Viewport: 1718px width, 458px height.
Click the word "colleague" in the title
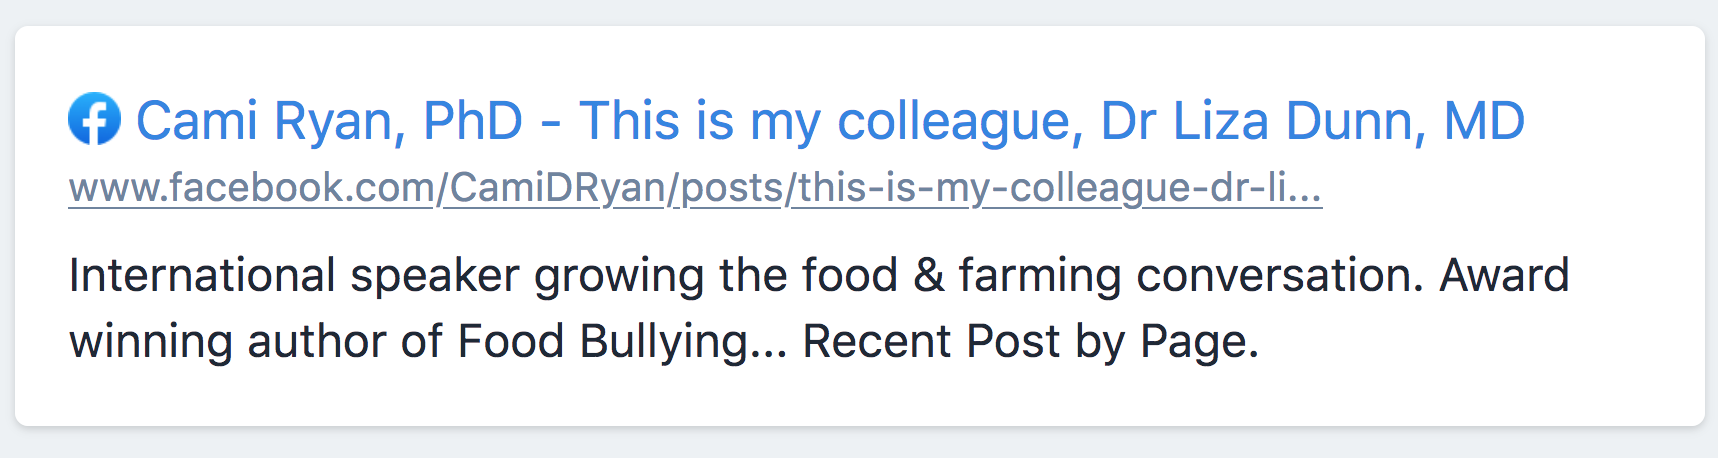(960, 121)
